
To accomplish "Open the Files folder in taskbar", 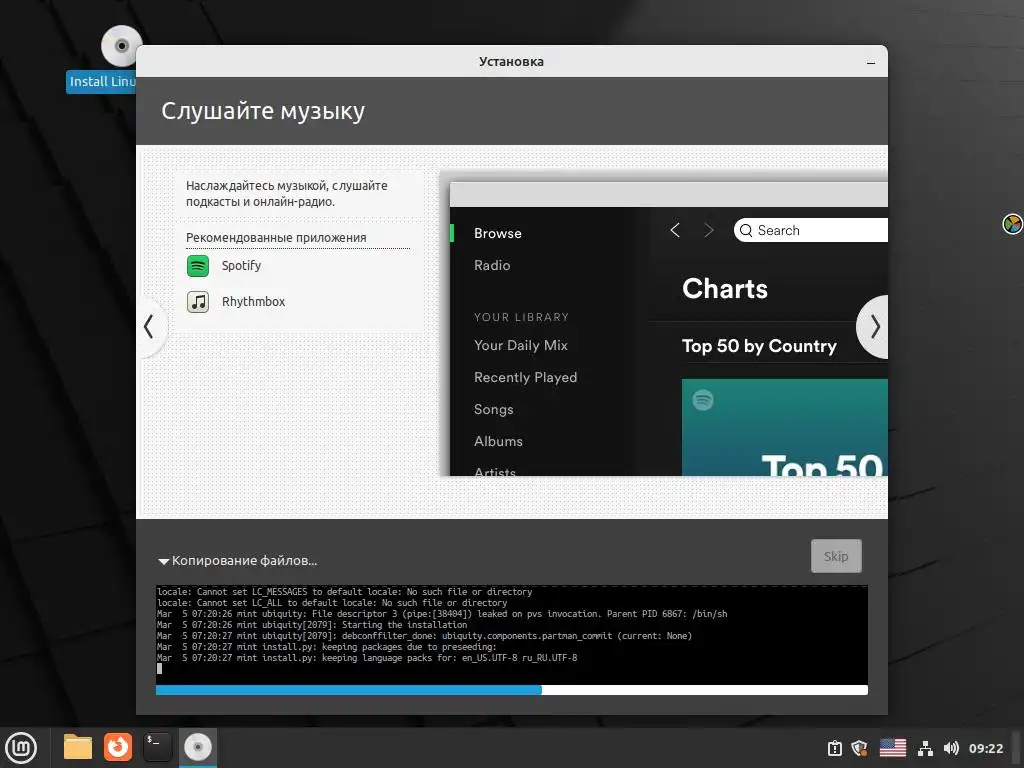I will click(78, 747).
